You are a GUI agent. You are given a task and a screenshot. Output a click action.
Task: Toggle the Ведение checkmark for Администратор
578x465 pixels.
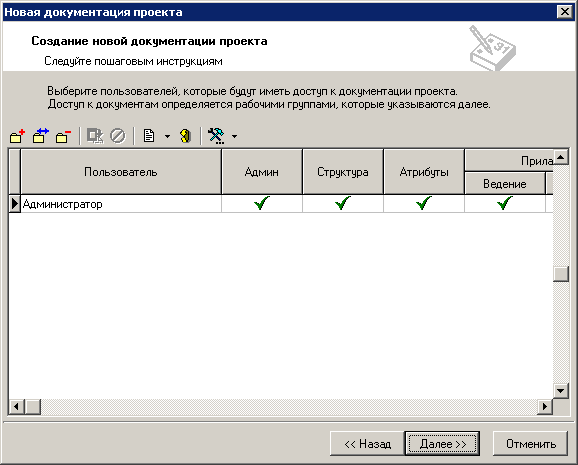coord(505,203)
